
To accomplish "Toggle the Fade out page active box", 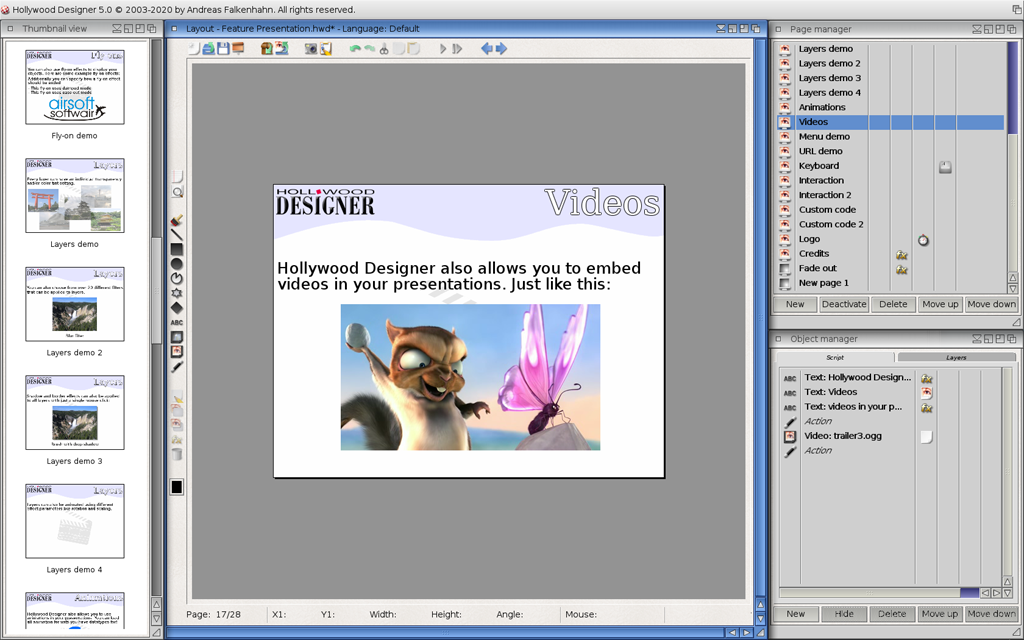I will tap(785, 269).
